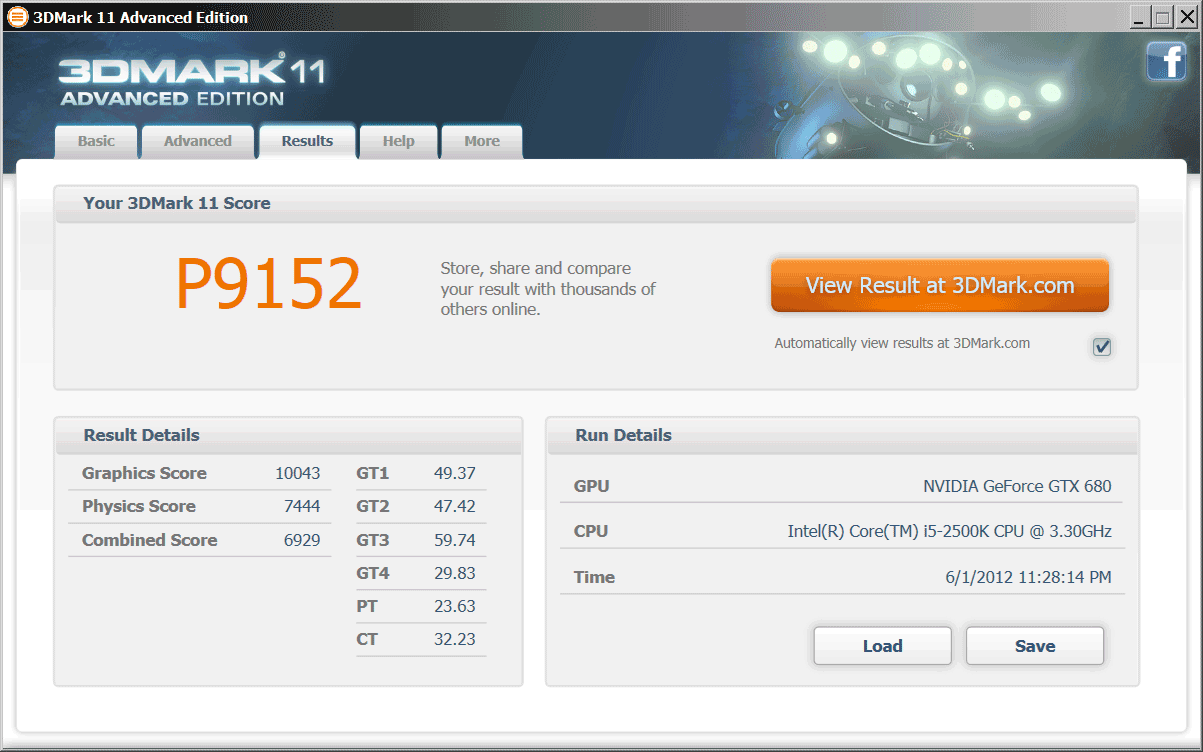Click the Load button

point(882,646)
